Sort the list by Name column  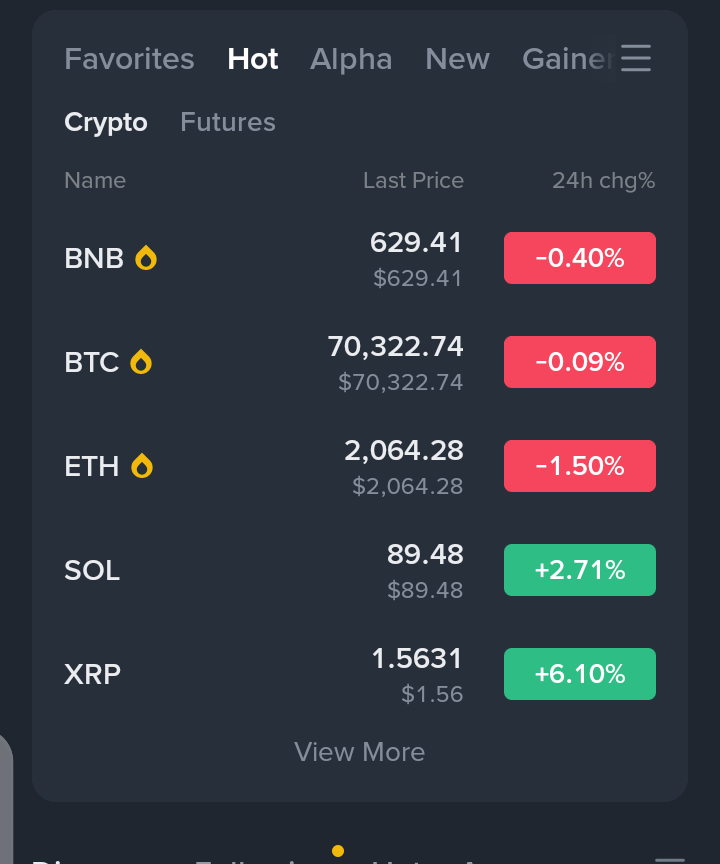(x=95, y=181)
